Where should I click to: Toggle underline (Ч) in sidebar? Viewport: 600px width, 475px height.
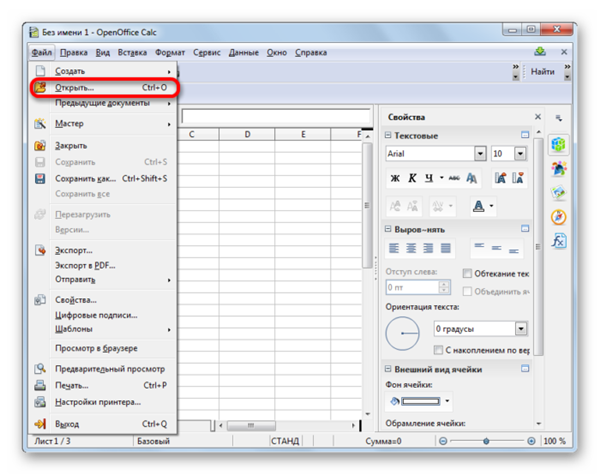click(x=429, y=178)
